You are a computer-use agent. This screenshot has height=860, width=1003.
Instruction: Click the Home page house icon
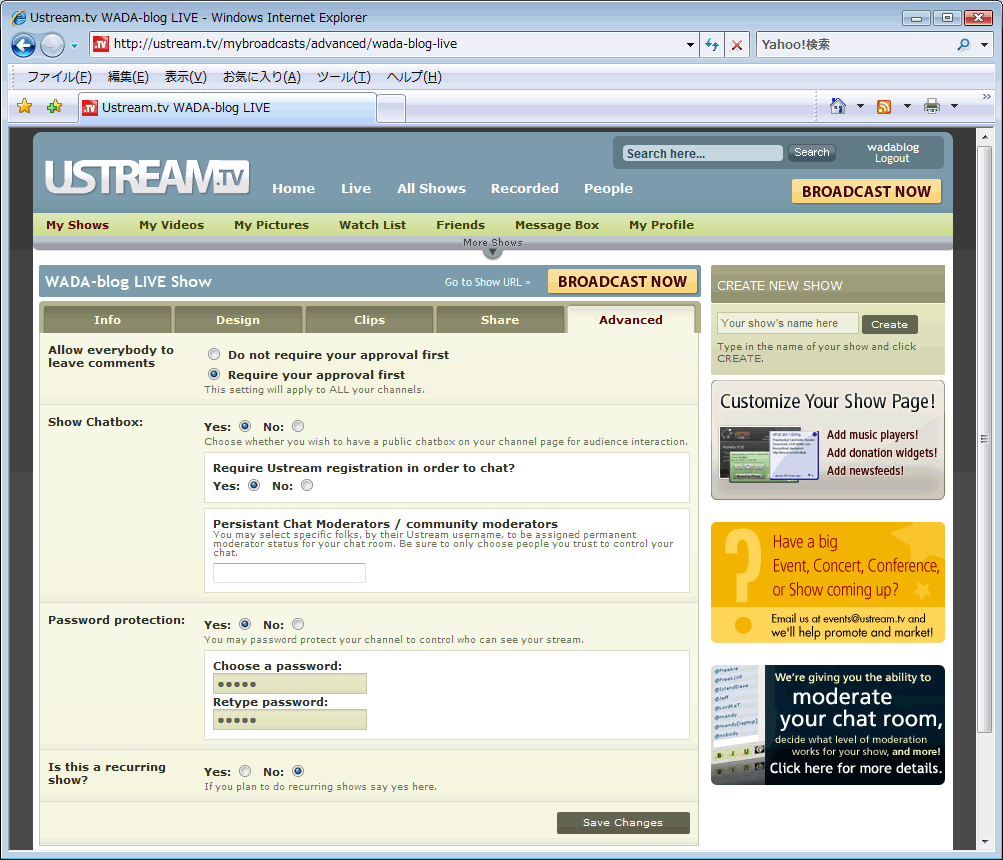(838, 107)
